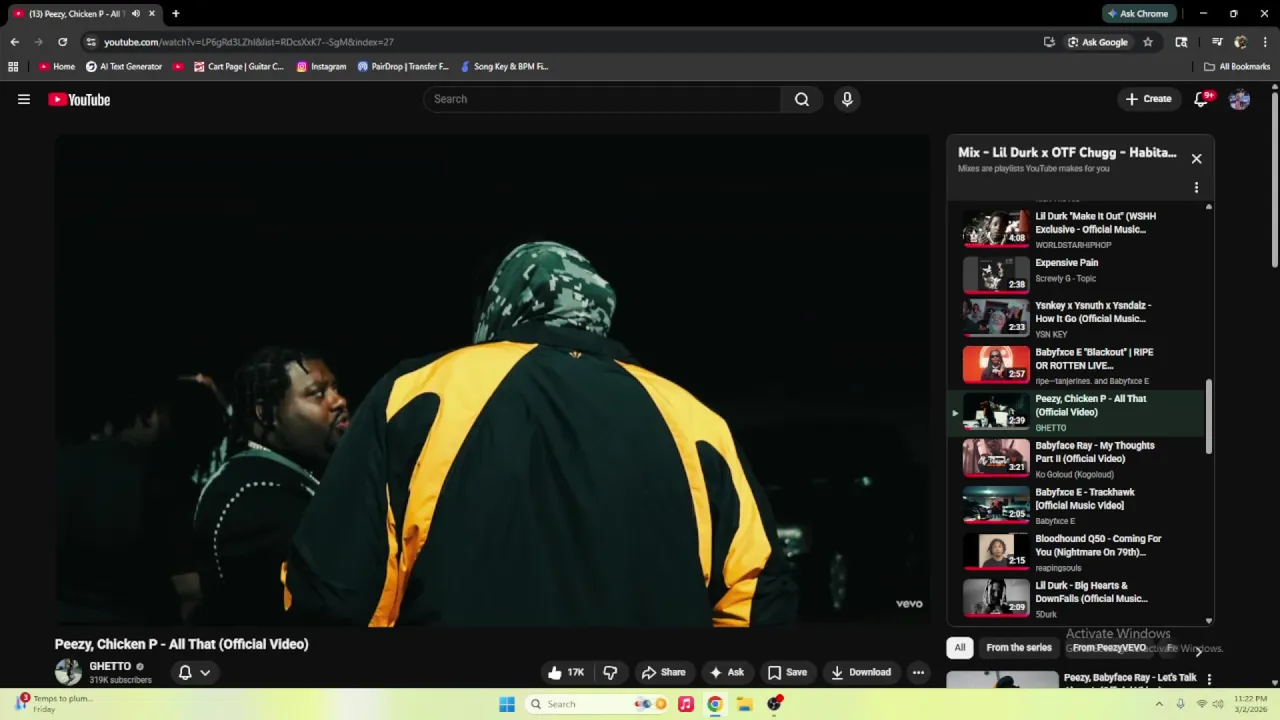Open the Instagram bookmark

(321, 67)
